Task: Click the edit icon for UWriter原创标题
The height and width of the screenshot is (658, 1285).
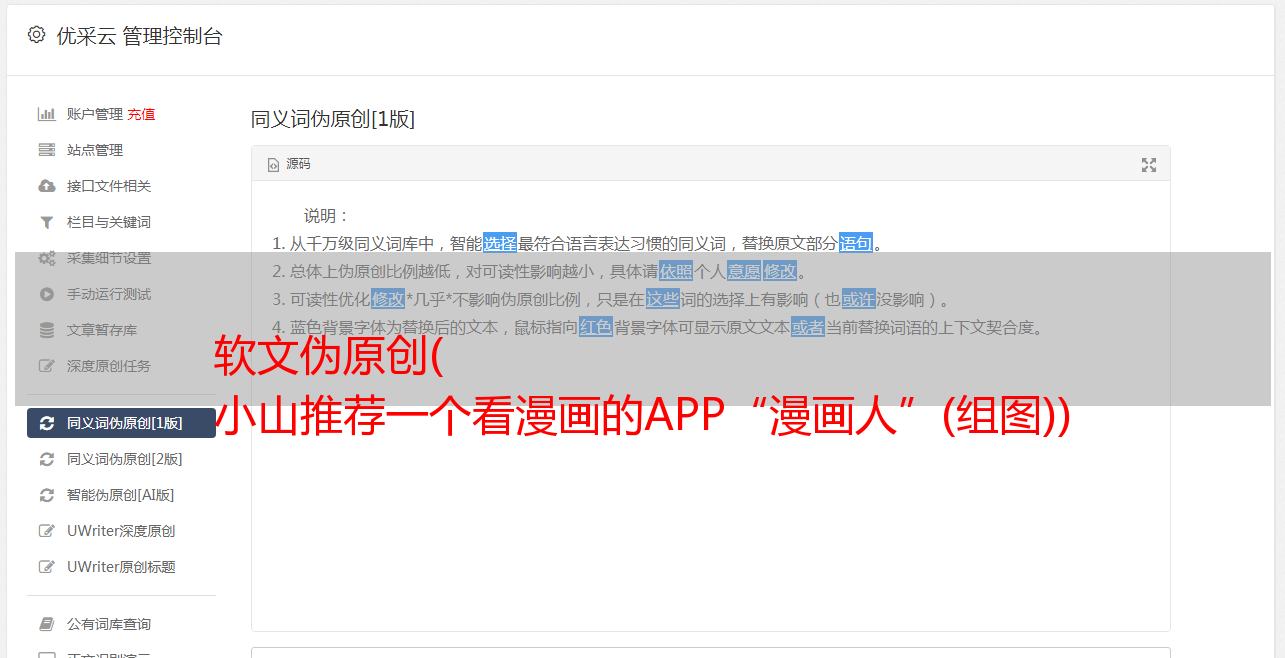Action: [47, 567]
